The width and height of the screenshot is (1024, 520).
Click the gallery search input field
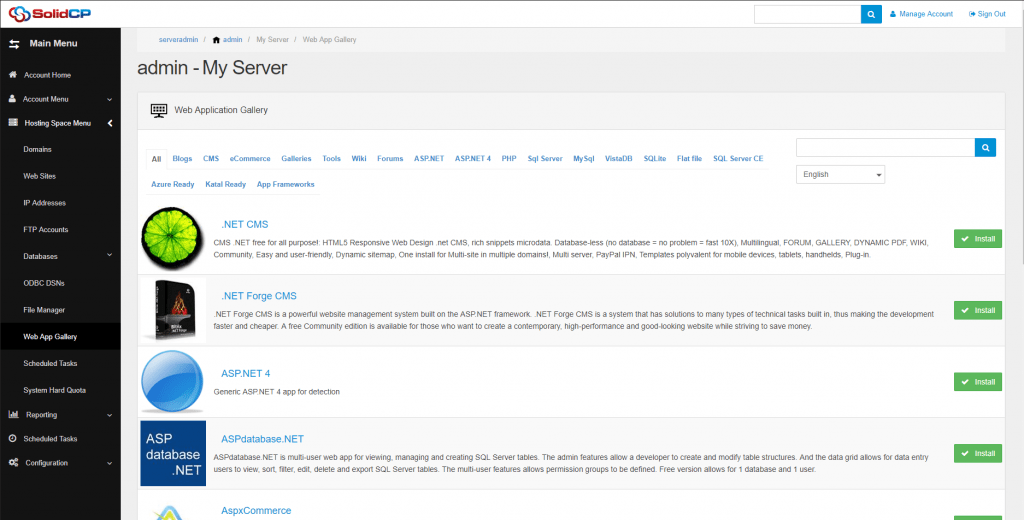click(885, 148)
